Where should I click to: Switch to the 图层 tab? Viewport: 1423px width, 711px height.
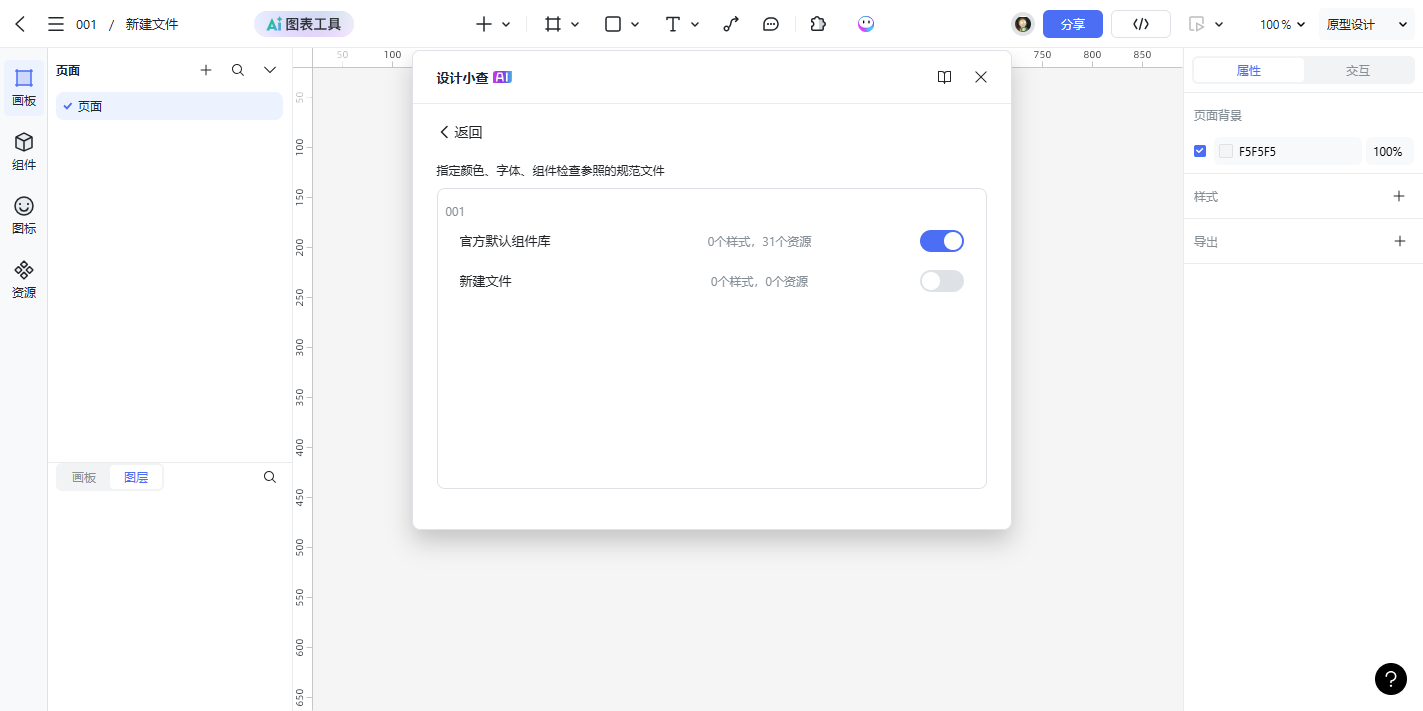point(136,477)
